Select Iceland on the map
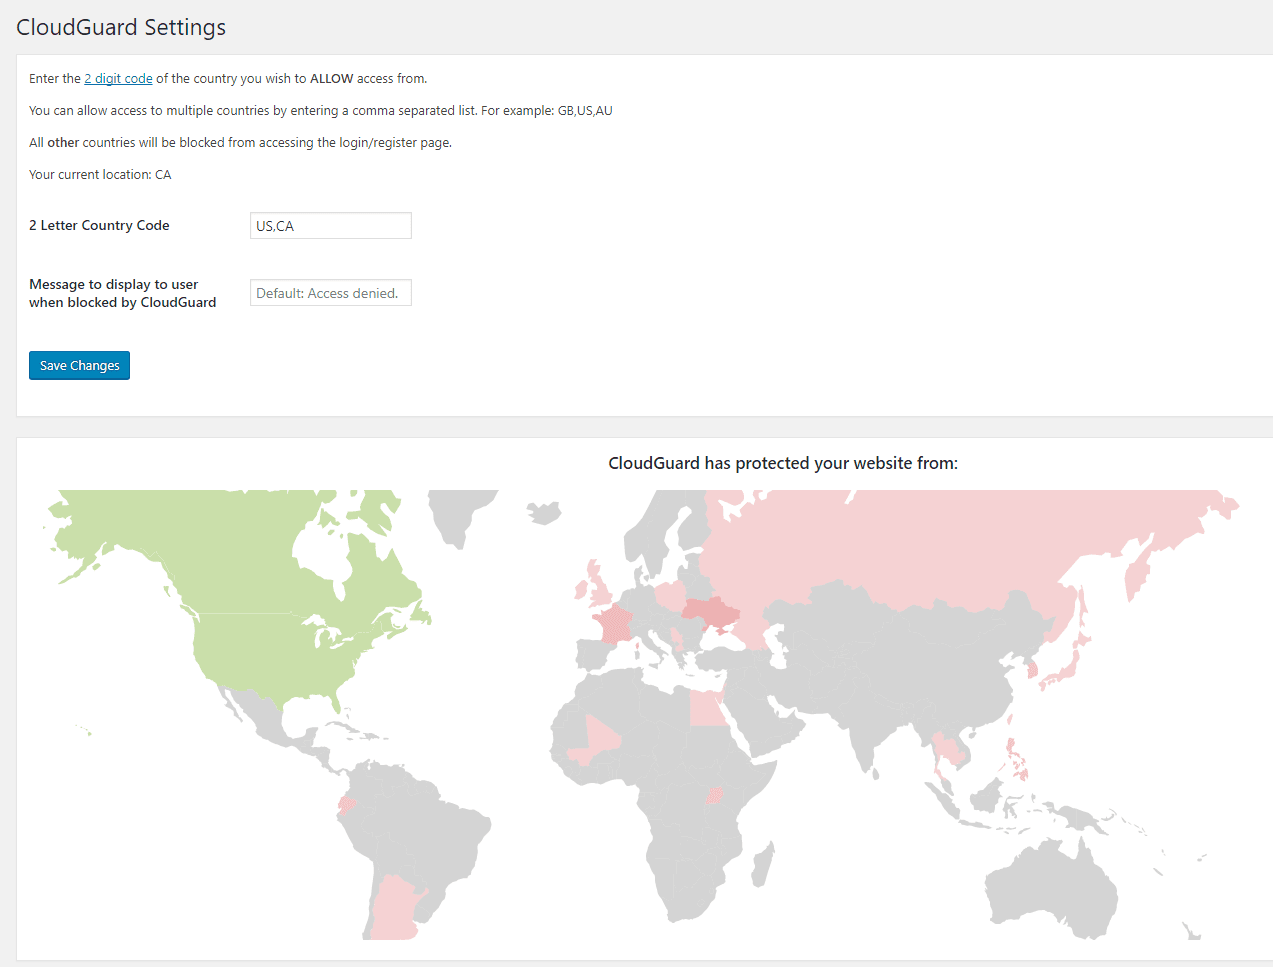Image resolution: width=1273 pixels, height=967 pixels. coord(545,513)
